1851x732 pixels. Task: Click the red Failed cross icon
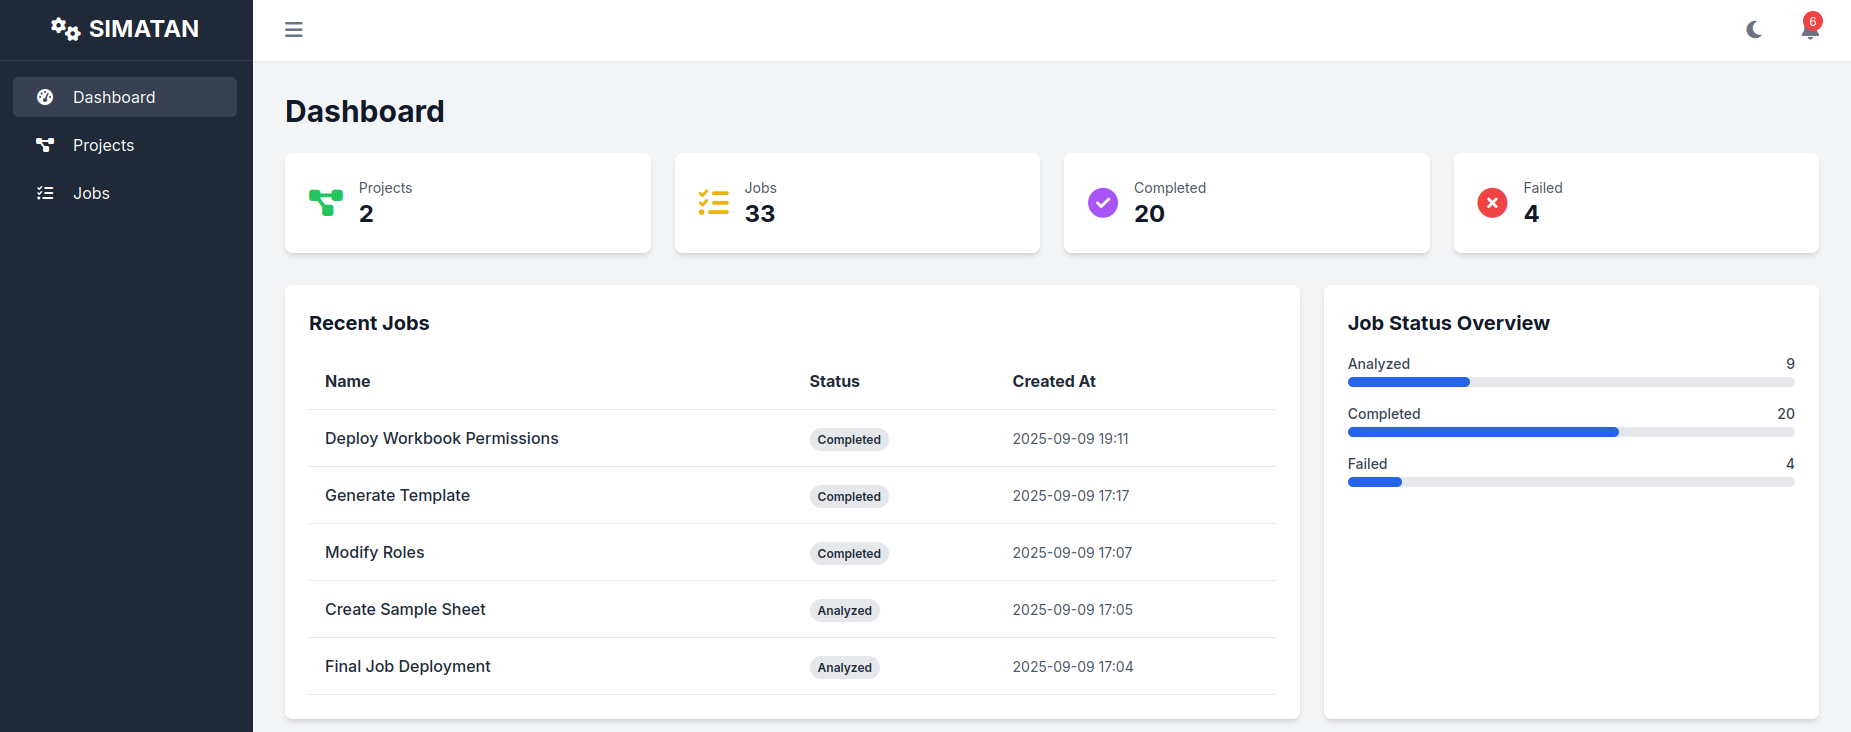tap(1492, 203)
